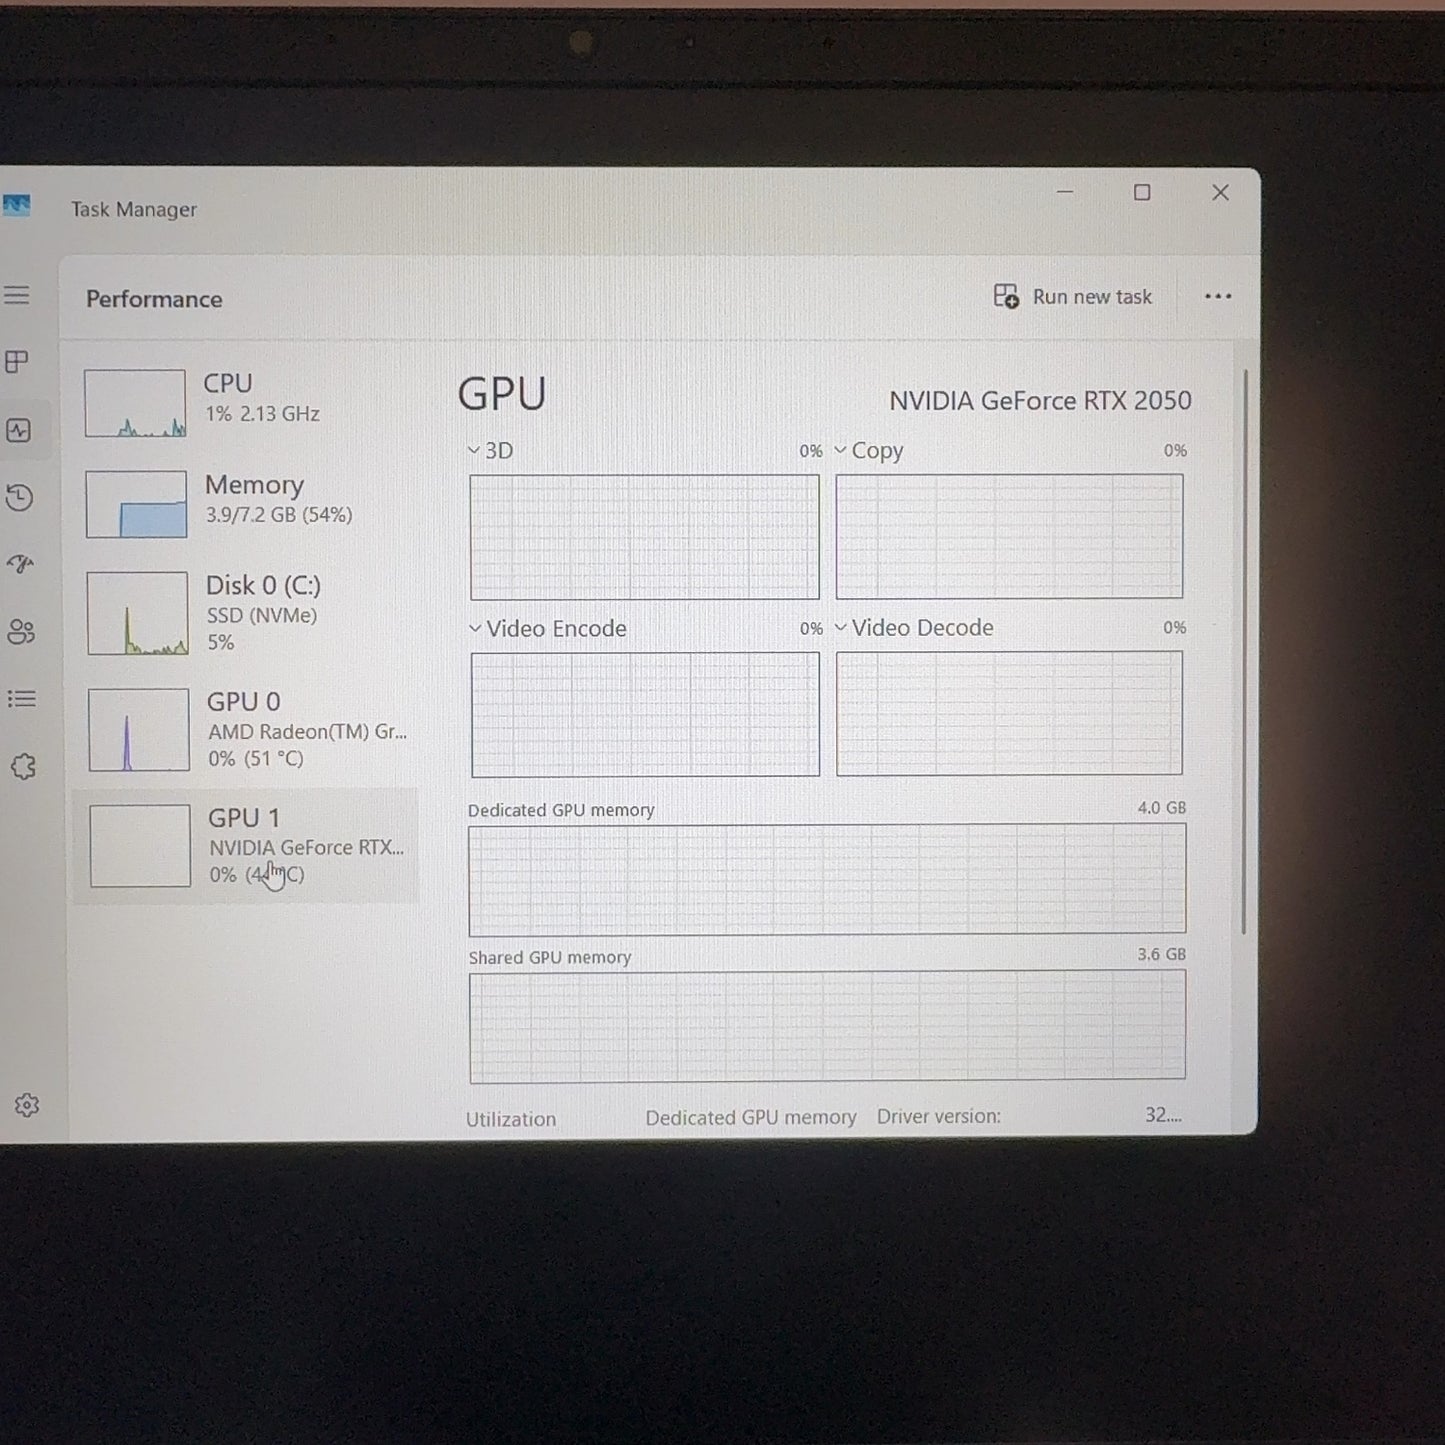Image resolution: width=1445 pixels, height=1445 pixels.
Task: Open the Startup apps icon
Action: click(21, 564)
